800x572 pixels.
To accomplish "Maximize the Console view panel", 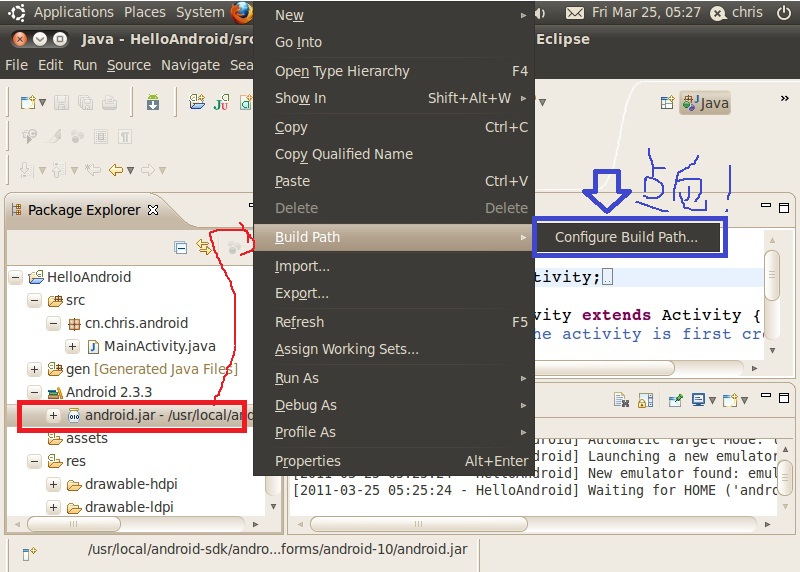I will (x=784, y=398).
